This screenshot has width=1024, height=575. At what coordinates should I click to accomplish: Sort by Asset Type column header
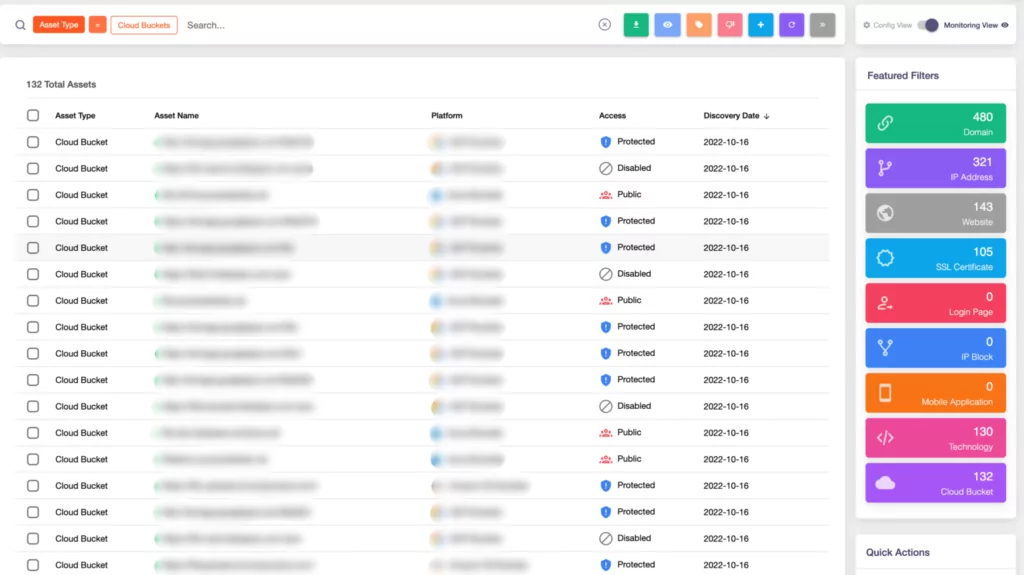[75, 116]
